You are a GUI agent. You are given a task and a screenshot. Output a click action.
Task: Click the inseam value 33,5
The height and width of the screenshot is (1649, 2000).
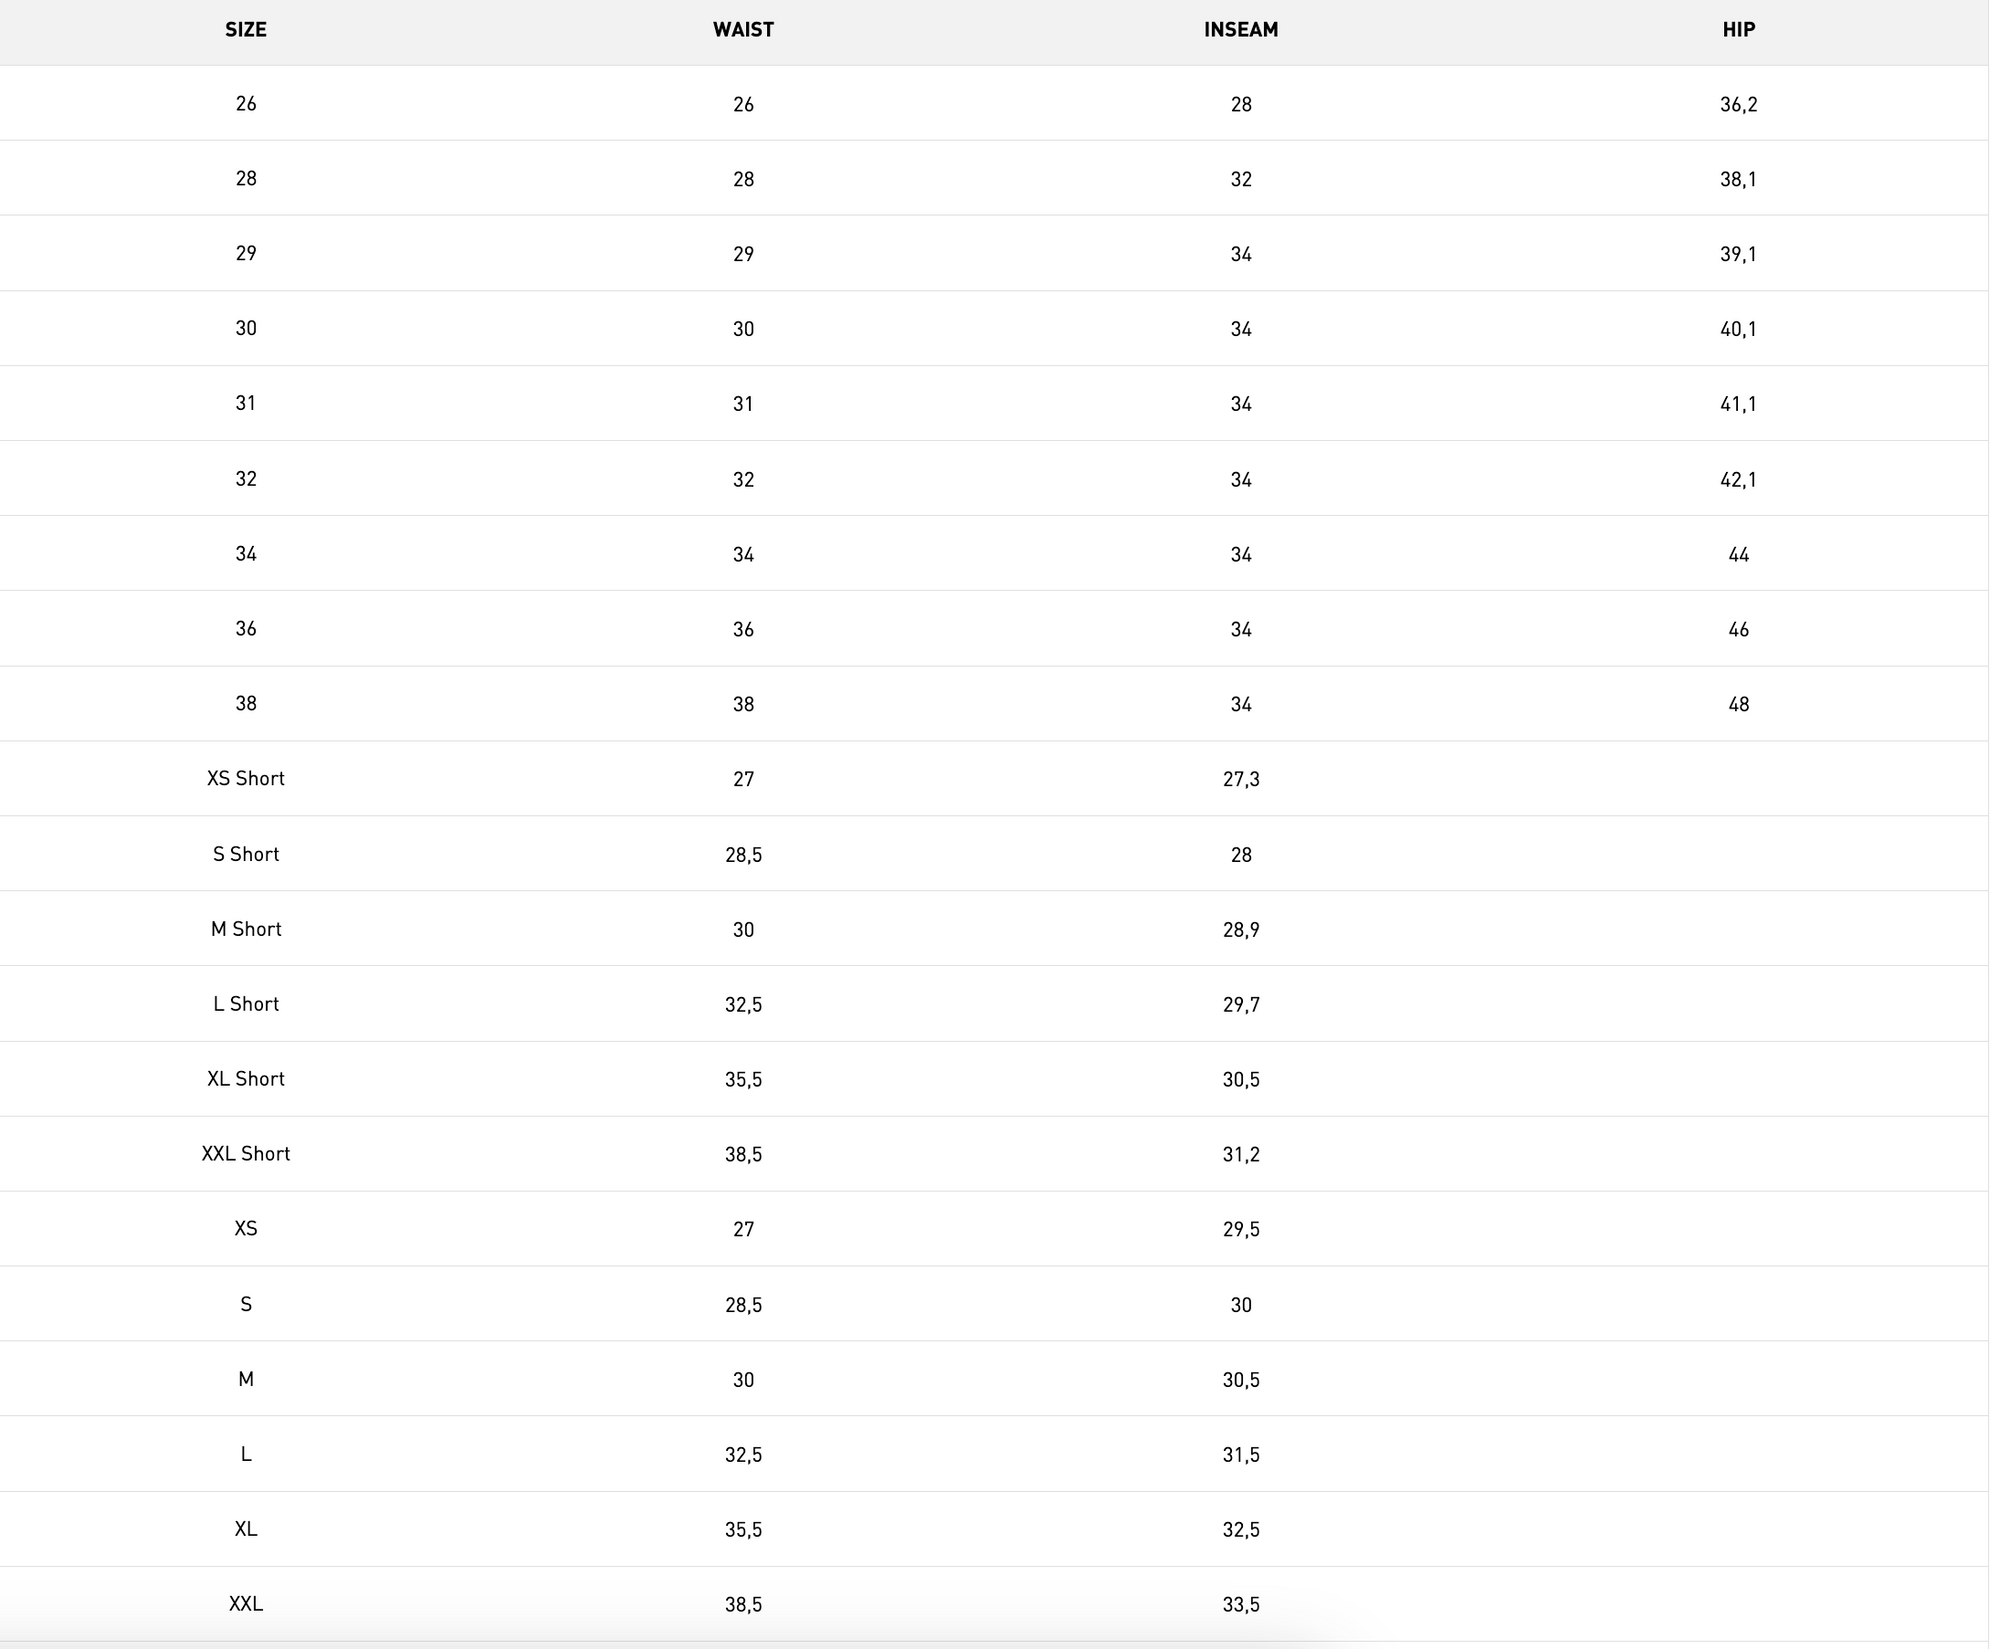click(1240, 1605)
